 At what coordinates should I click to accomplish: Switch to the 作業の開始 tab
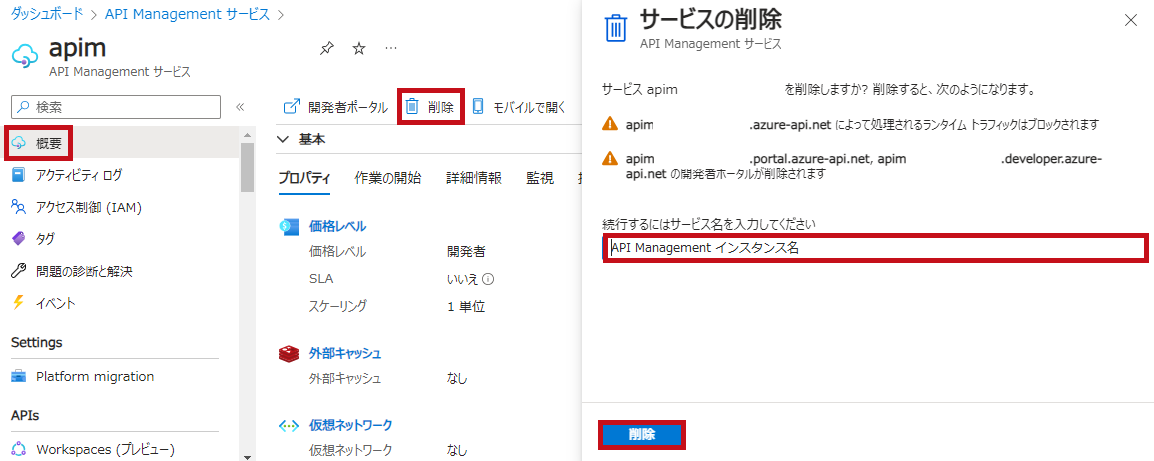coord(388,178)
